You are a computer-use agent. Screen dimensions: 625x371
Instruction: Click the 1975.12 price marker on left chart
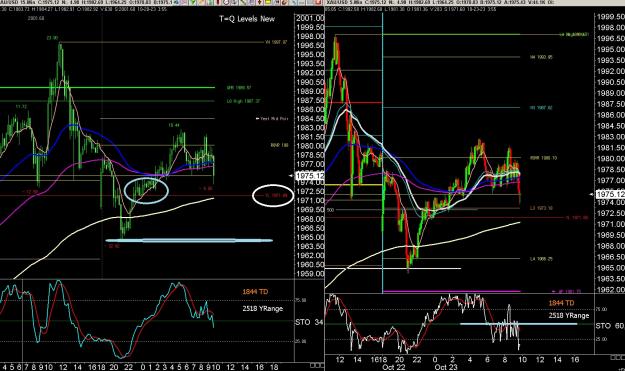310,176
